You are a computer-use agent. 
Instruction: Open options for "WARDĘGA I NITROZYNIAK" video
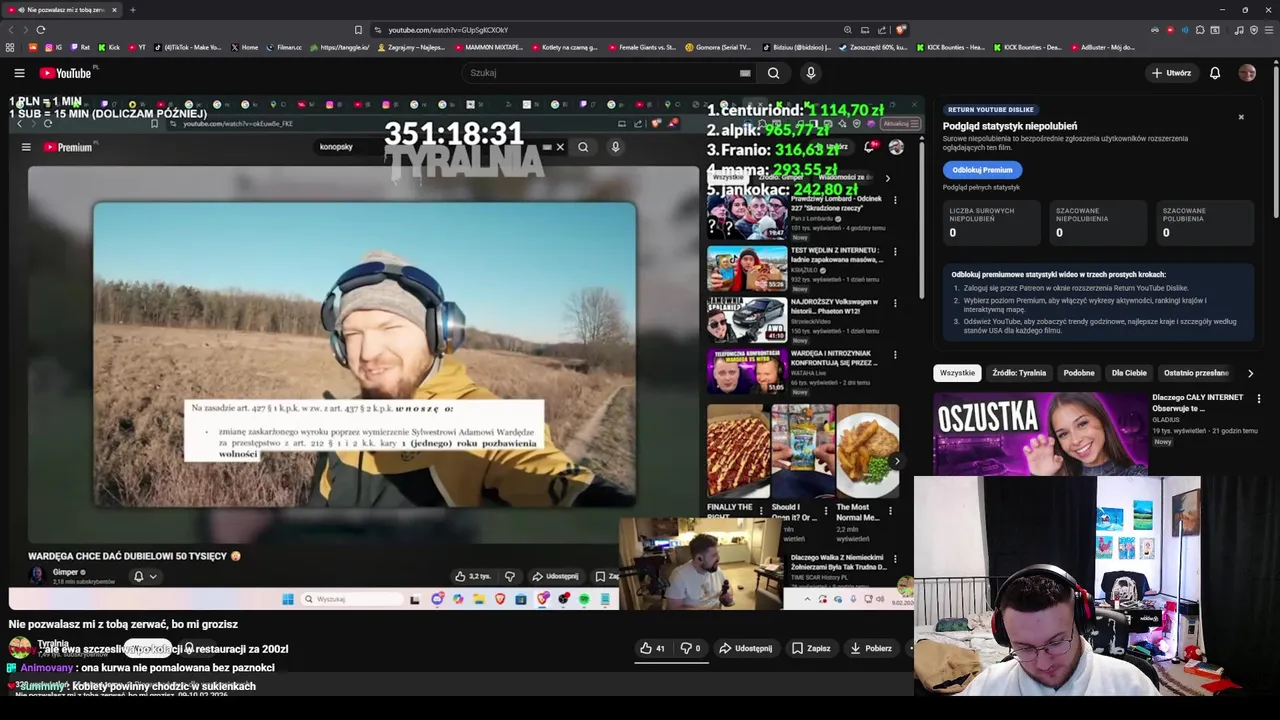click(x=895, y=354)
